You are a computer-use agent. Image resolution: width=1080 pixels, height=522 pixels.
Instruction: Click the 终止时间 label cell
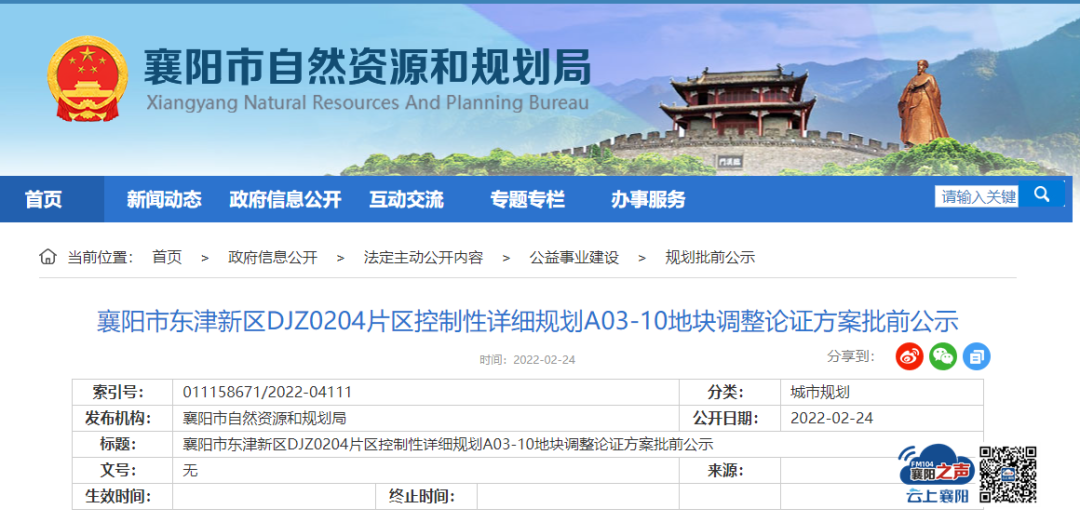pyautogui.click(x=426, y=497)
